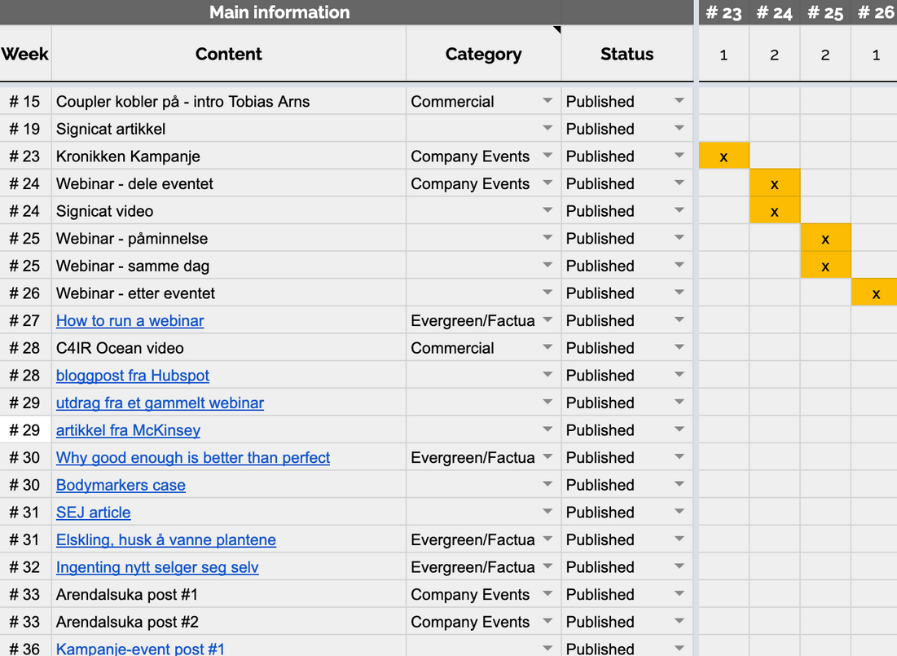
Task: Open Status dropdown for C4IR Ocean video
Action: coord(680,349)
